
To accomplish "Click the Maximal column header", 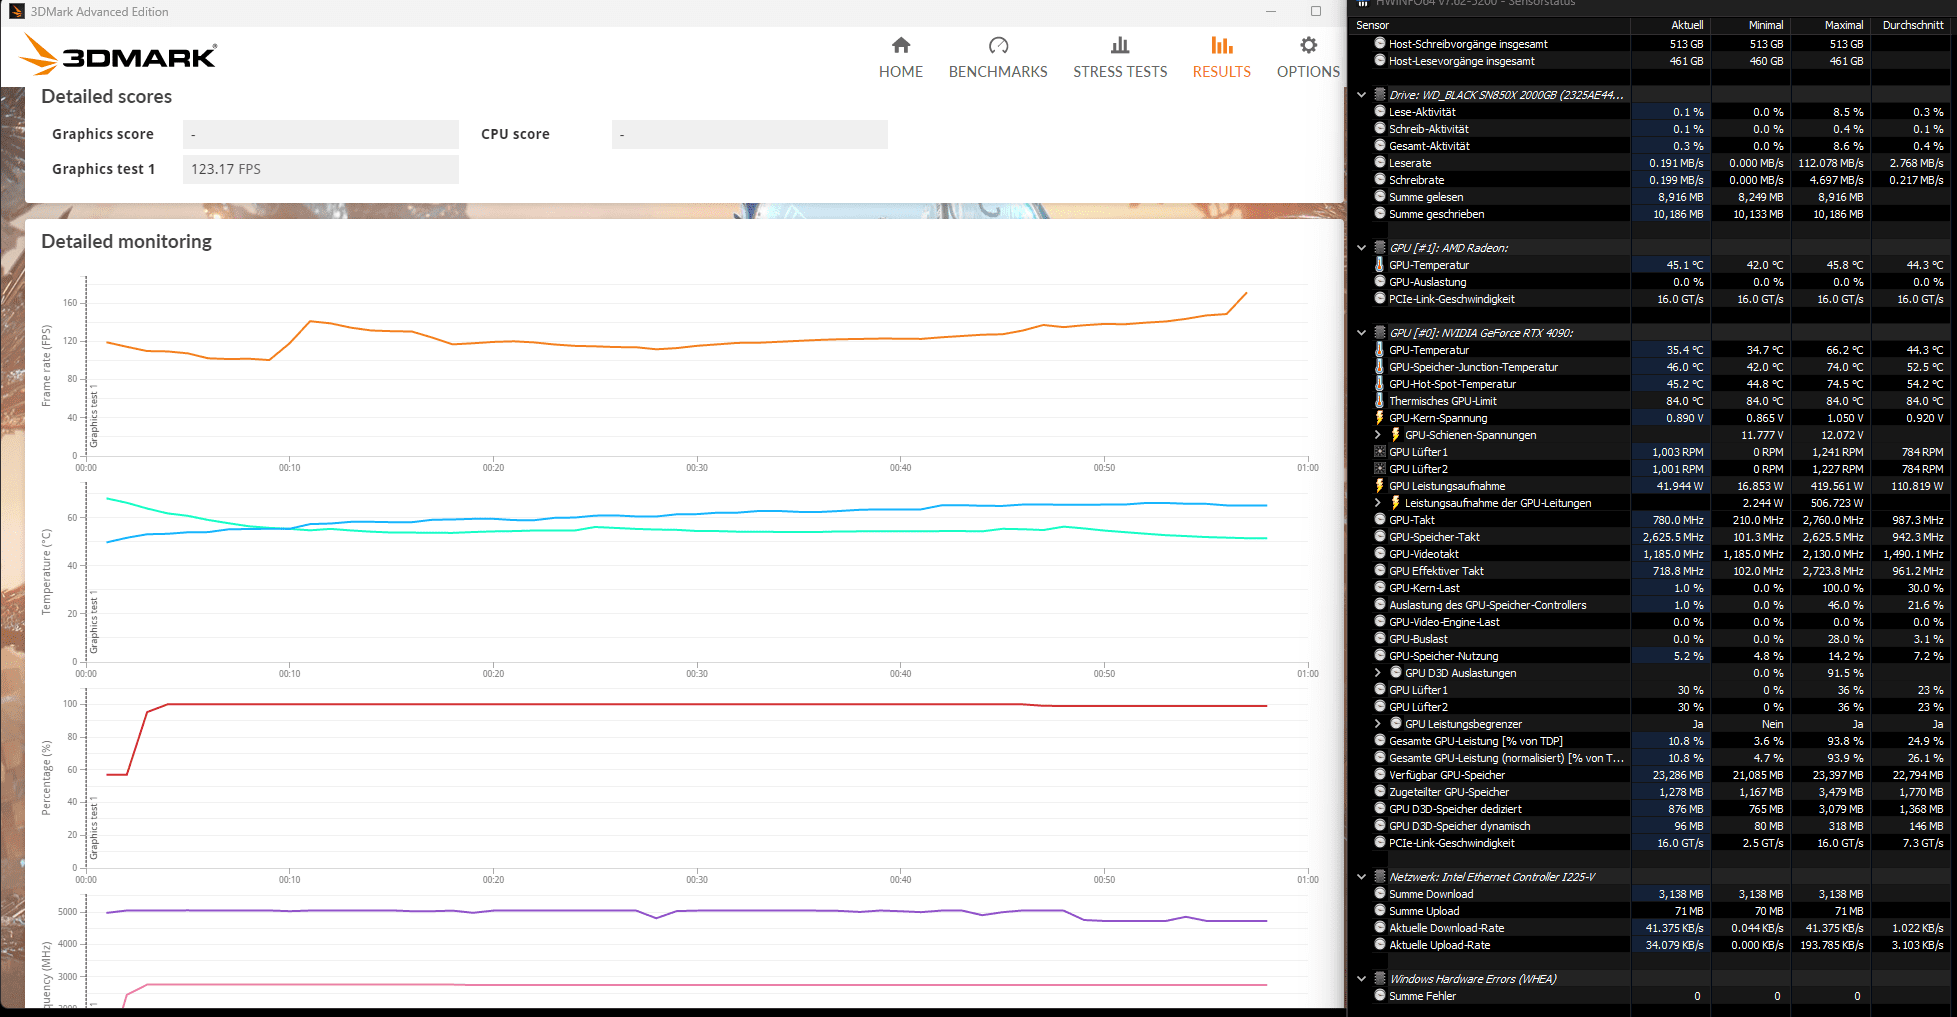I will [1844, 25].
